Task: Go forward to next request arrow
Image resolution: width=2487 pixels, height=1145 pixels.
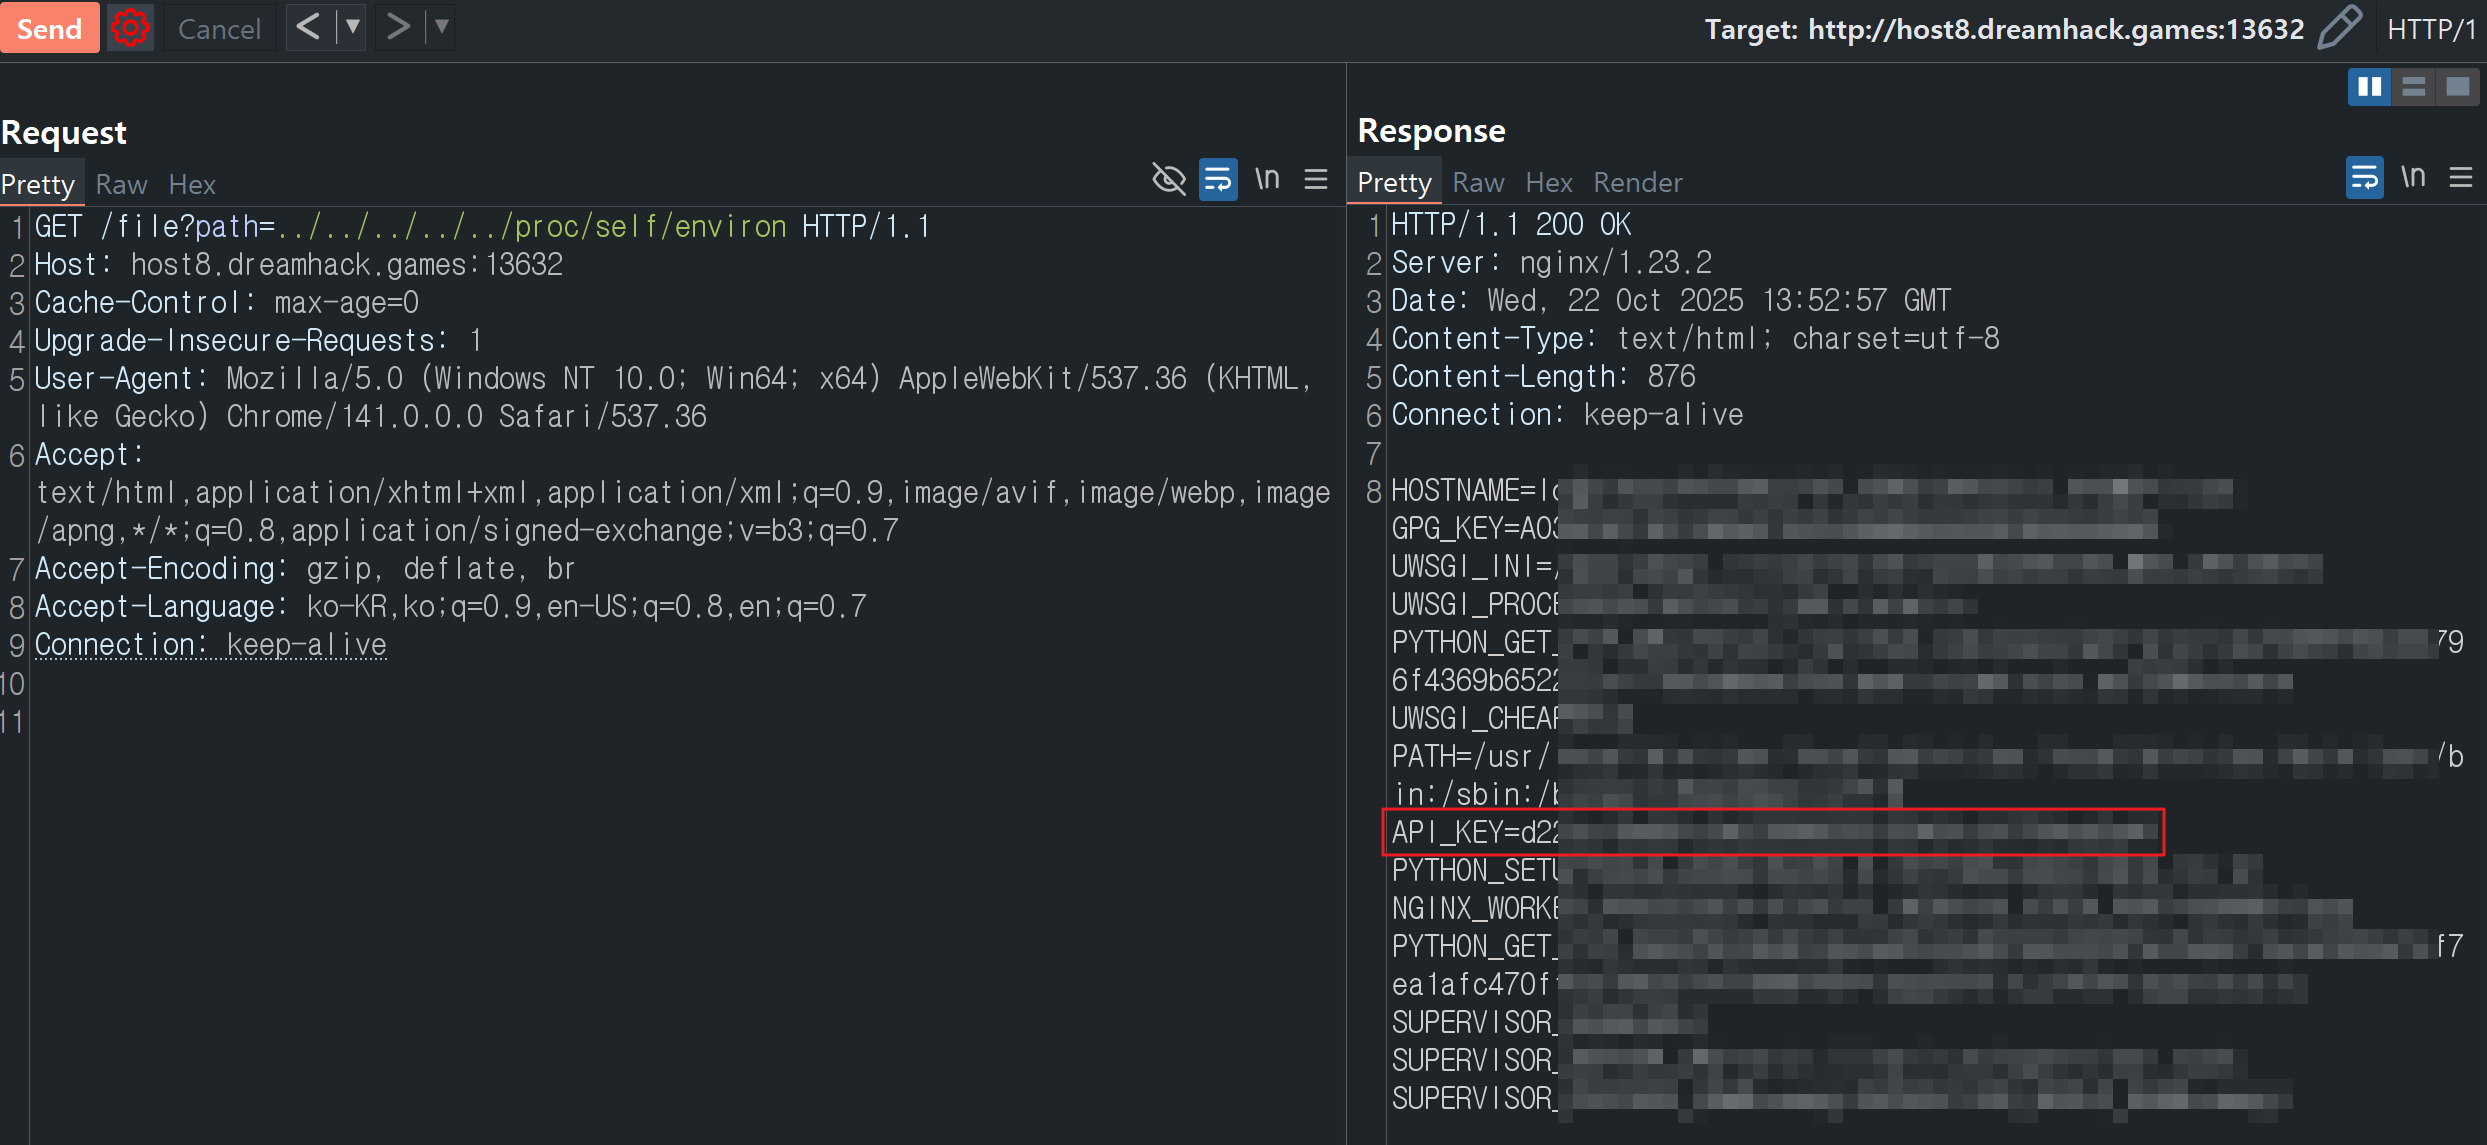Action: tap(398, 27)
